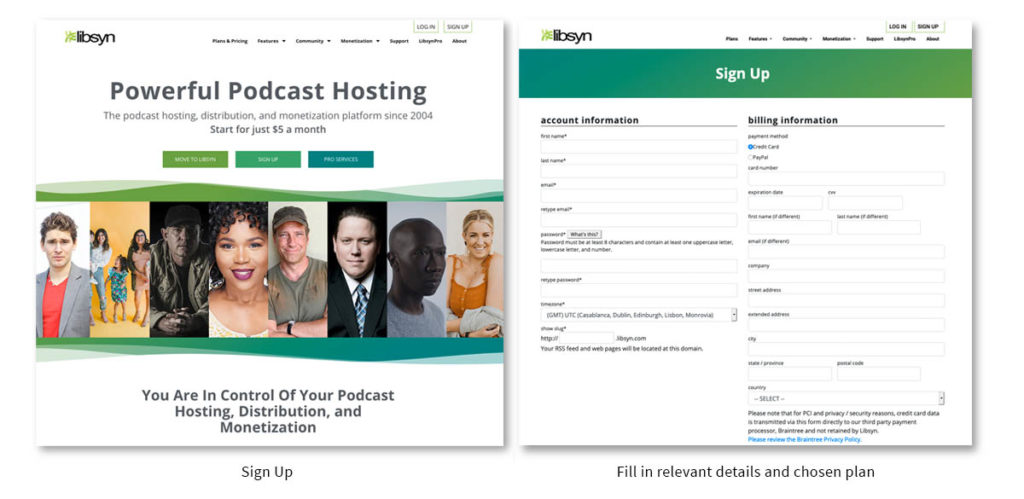Click the Powerful Podcast Hosting heading
The height and width of the screenshot is (499, 1024).
(268, 91)
